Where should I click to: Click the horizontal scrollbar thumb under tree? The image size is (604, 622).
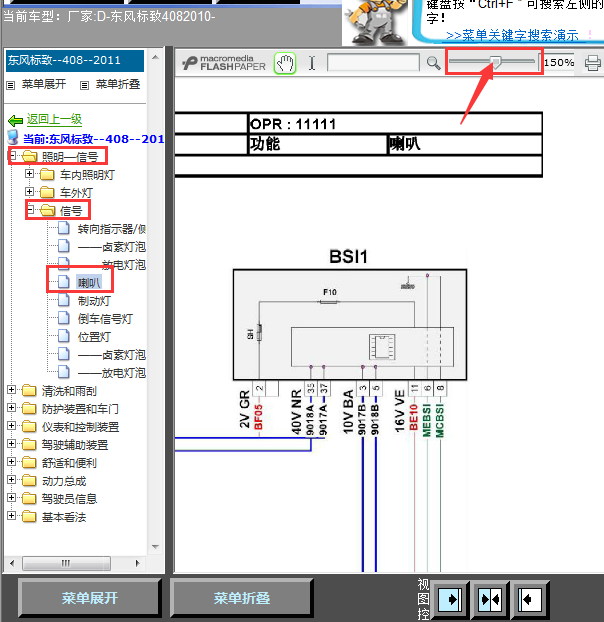coord(66,563)
